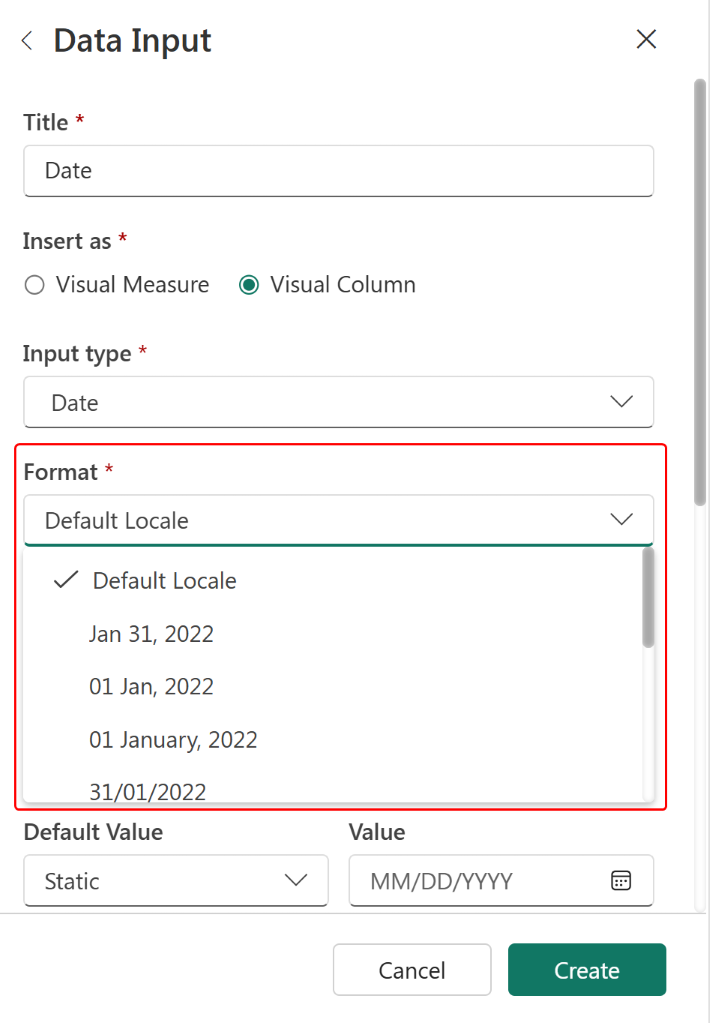Select the Visual Measure radio button
The width and height of the screenshot is (710, 1023).
35,285
